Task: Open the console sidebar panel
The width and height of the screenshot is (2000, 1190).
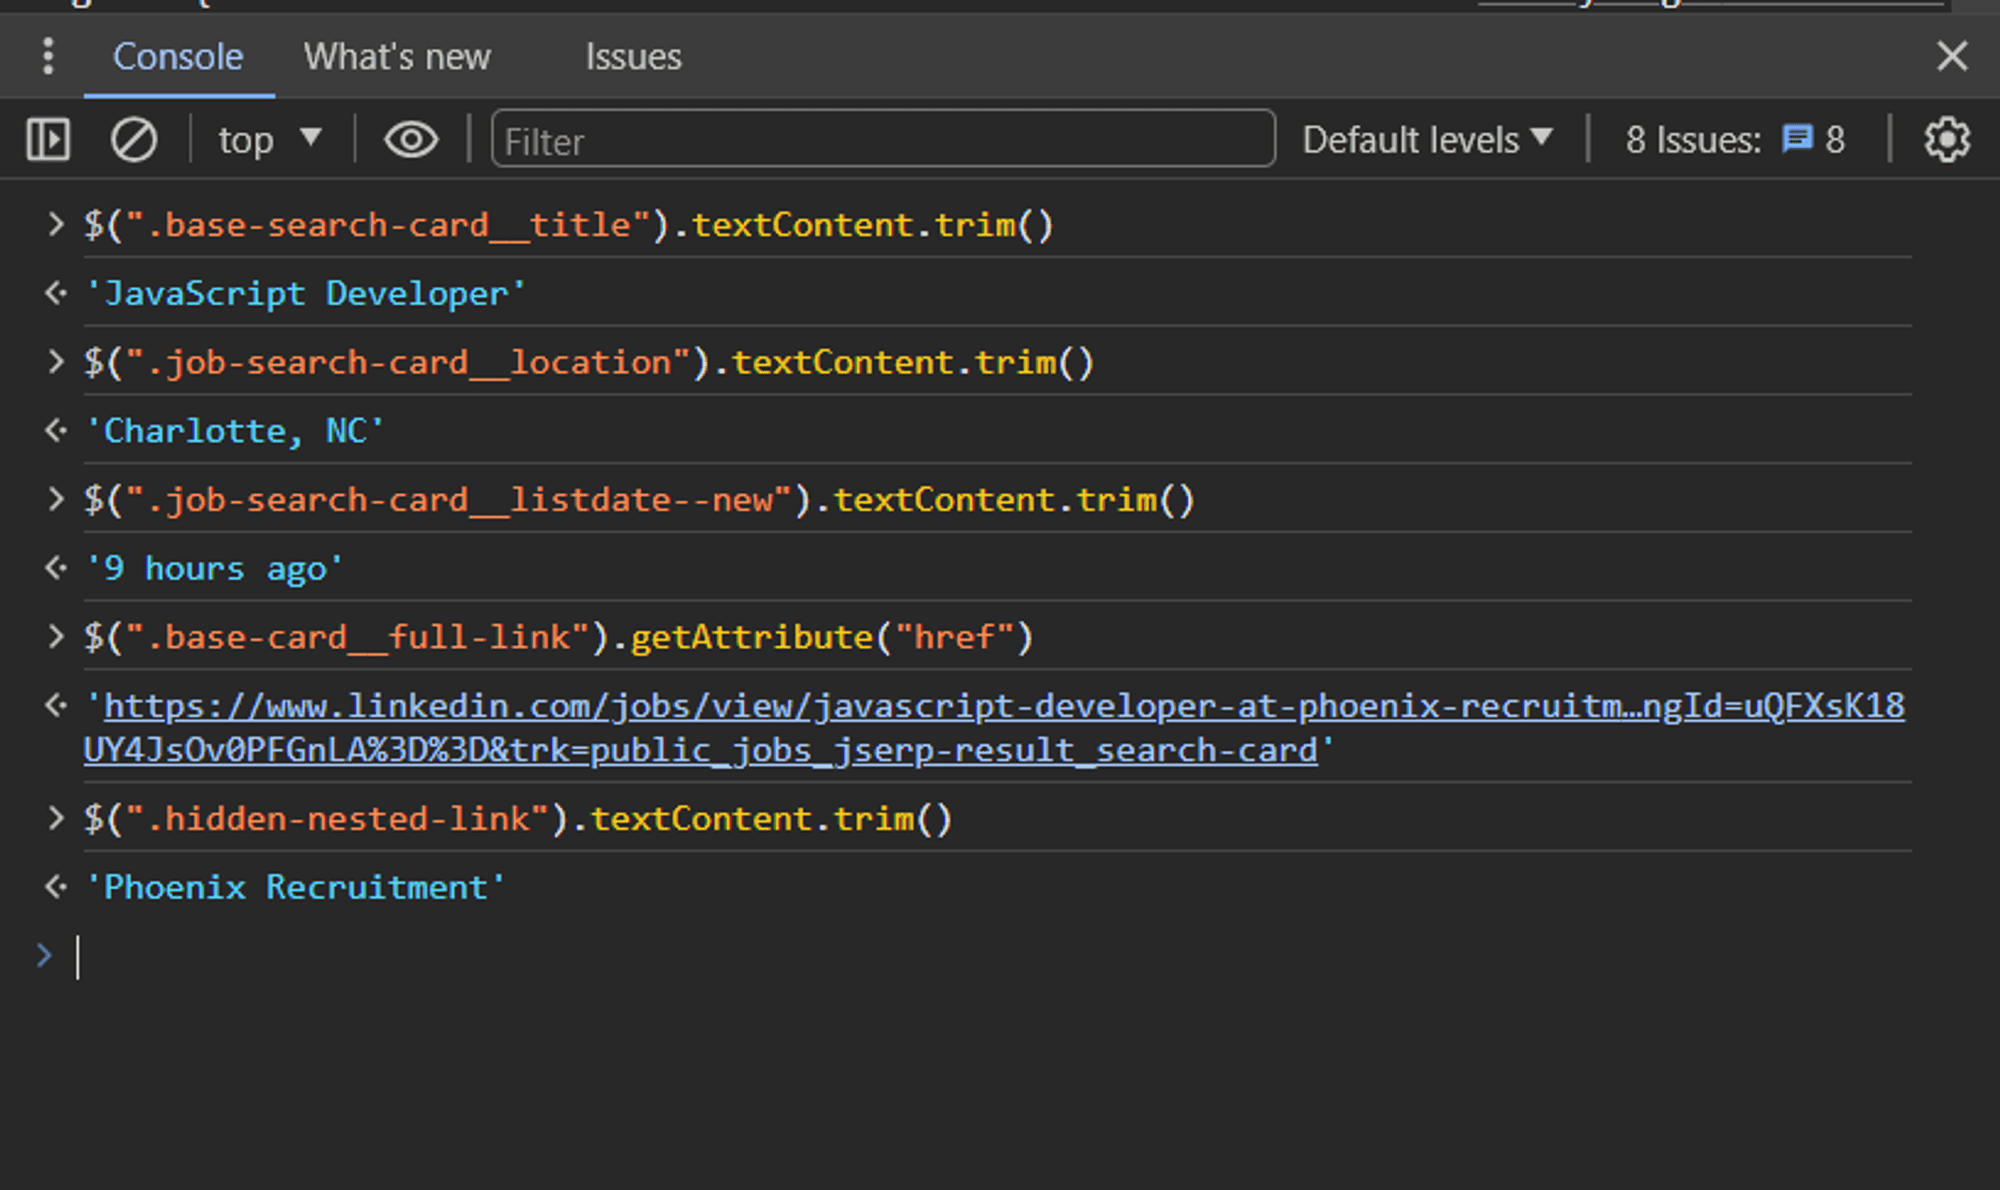Action: tap(46, 139)
